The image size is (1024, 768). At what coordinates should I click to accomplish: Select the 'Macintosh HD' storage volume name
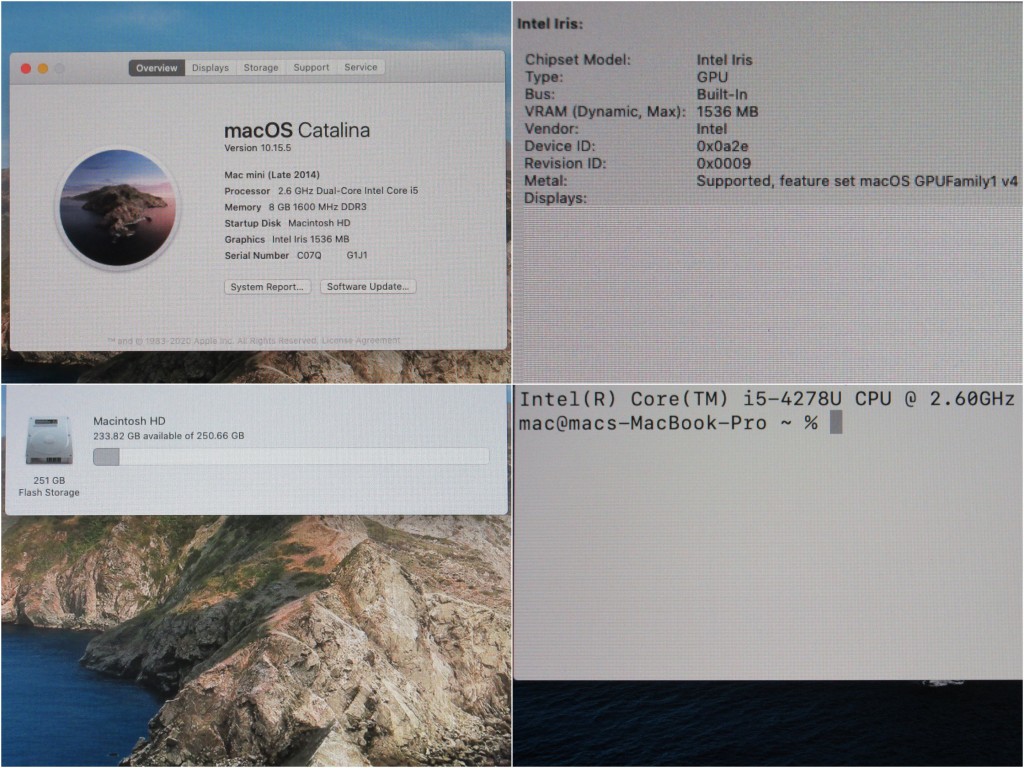click(129, 421)
